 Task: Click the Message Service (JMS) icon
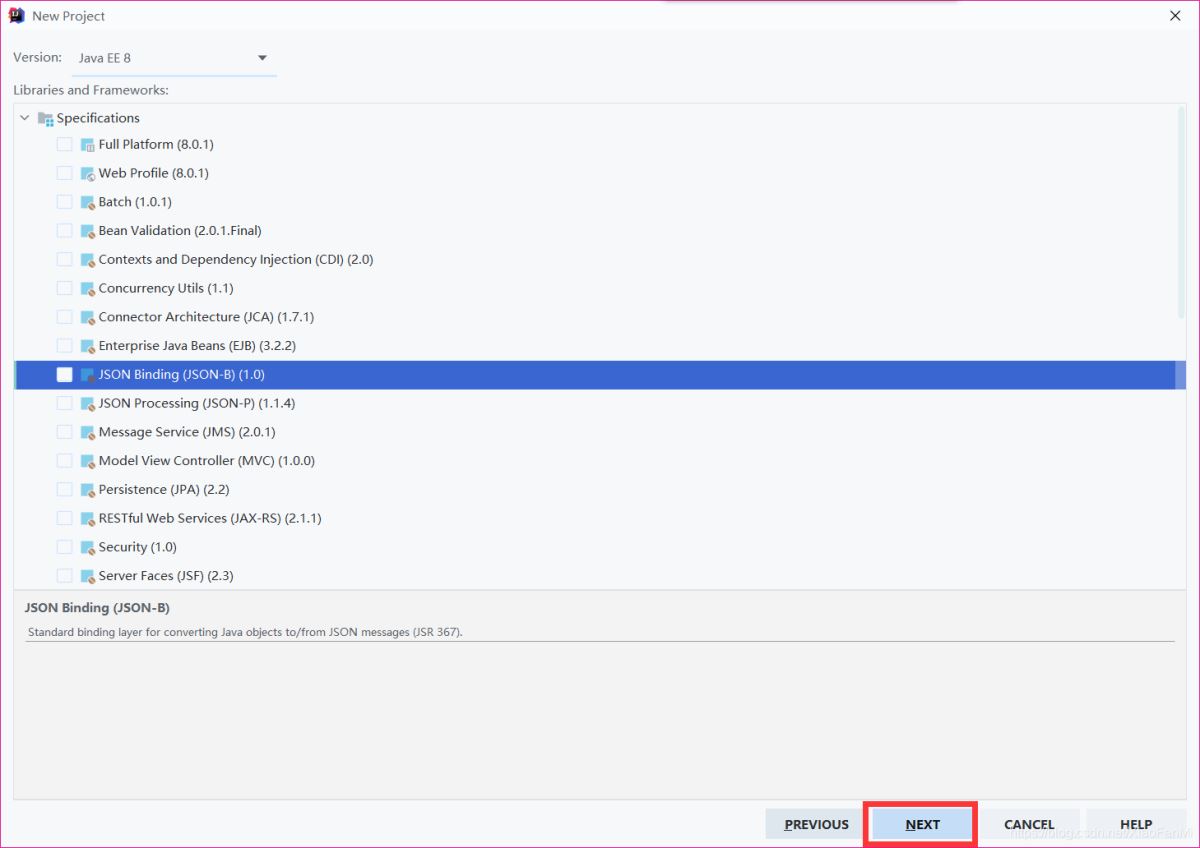point(87,433)
